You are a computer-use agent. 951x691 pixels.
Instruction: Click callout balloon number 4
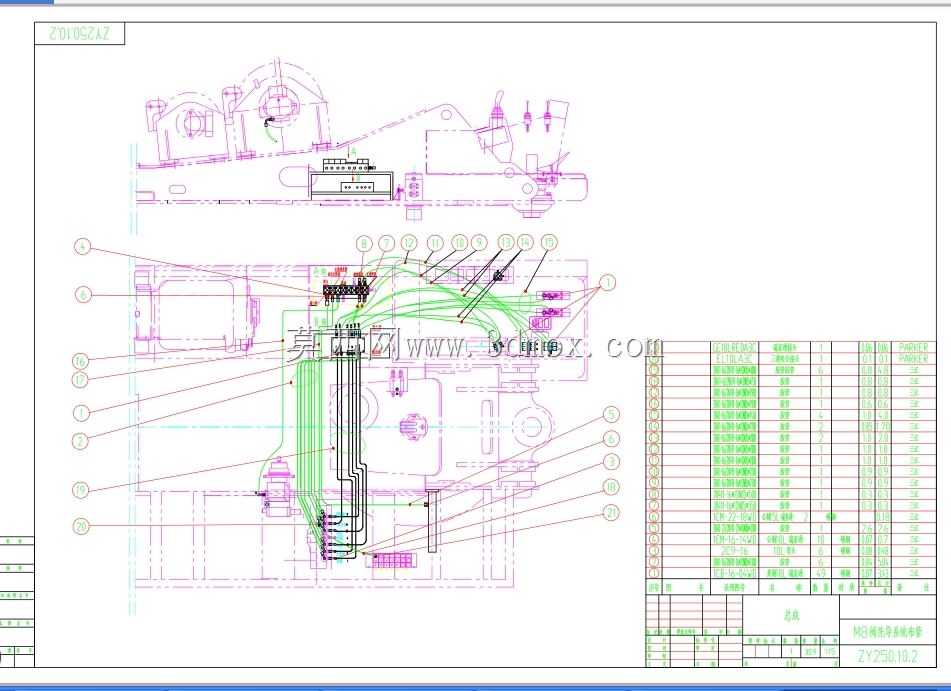82,247
